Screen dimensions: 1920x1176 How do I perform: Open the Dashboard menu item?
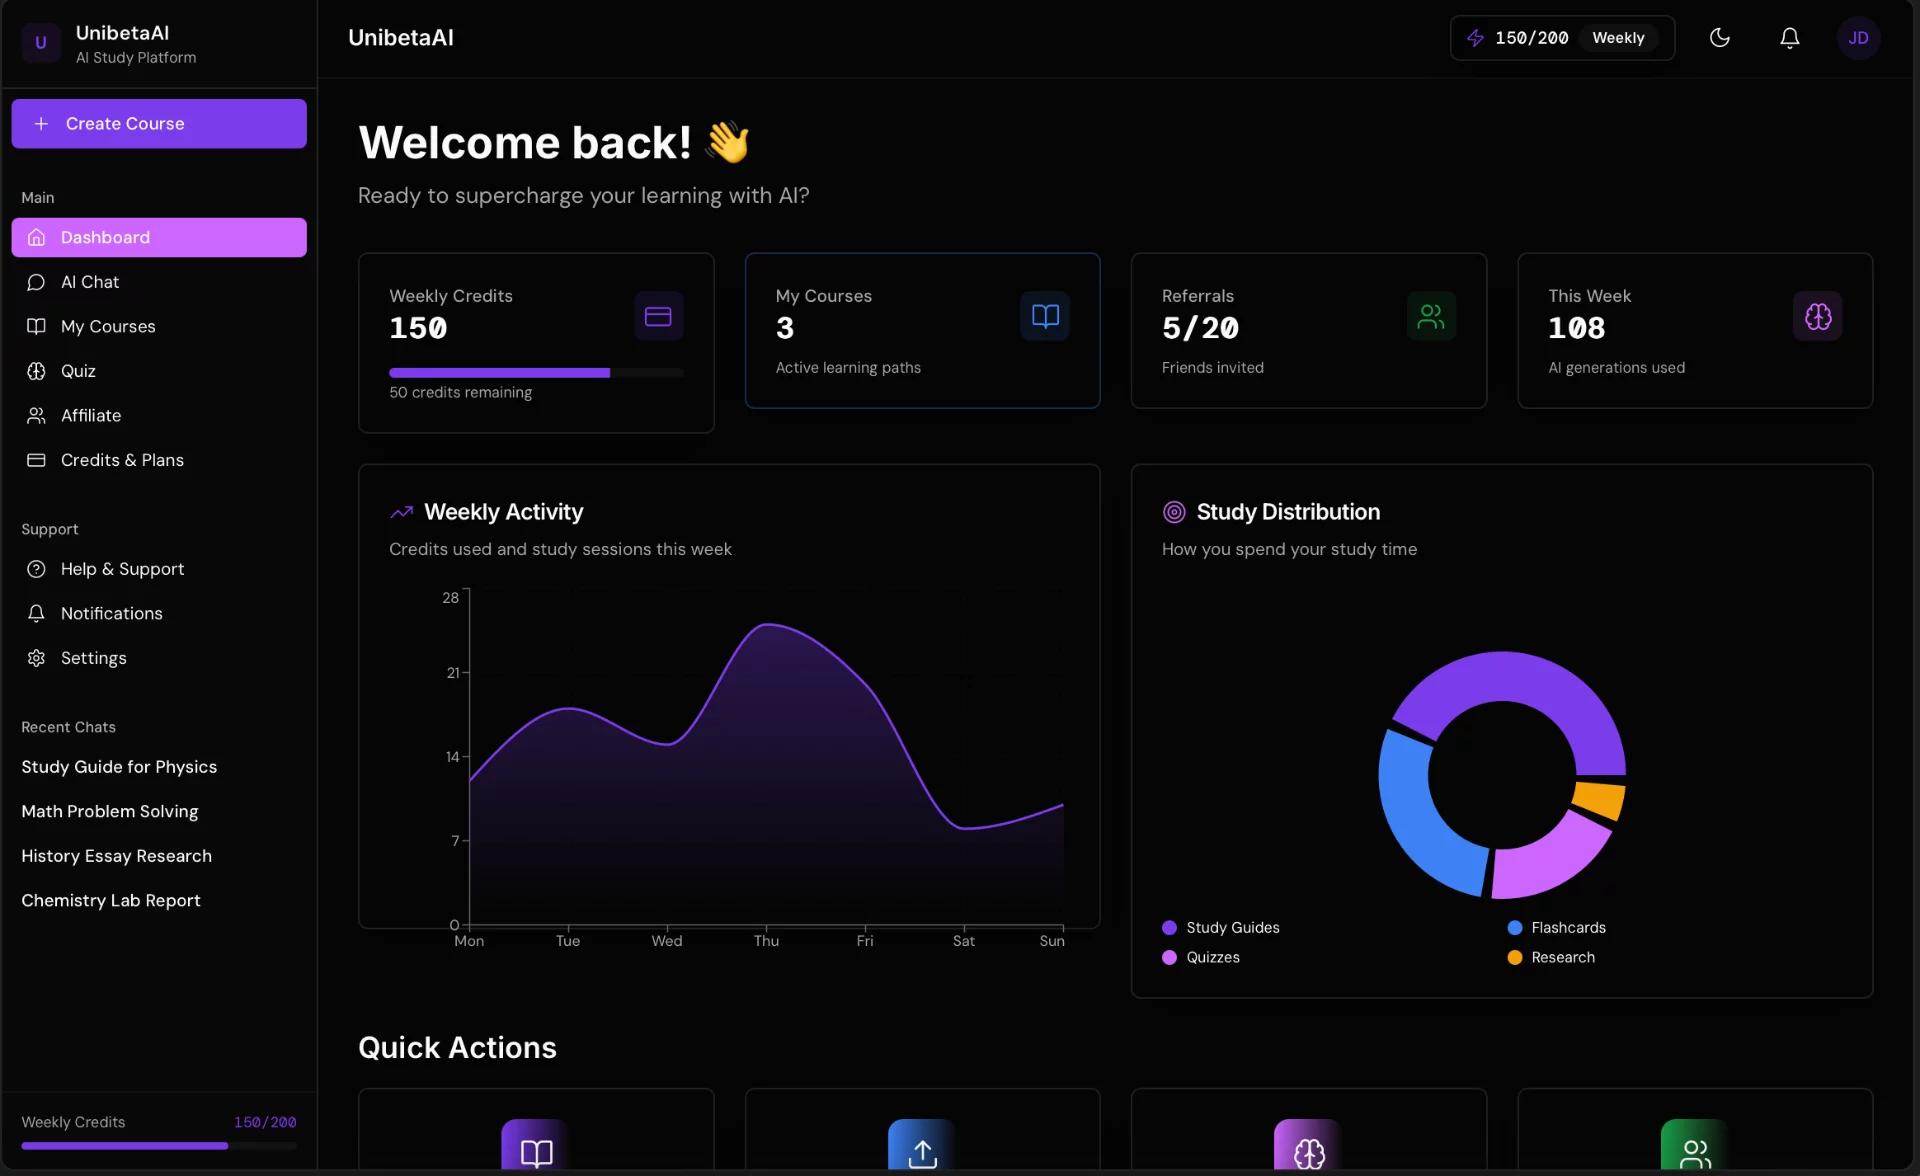coord(159,237)
